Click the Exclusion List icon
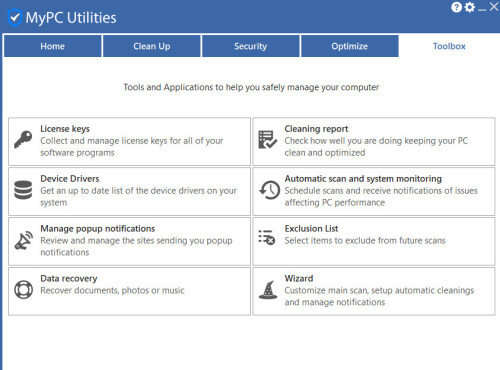This screenshot has height=370, width=500. click(267, 237)
